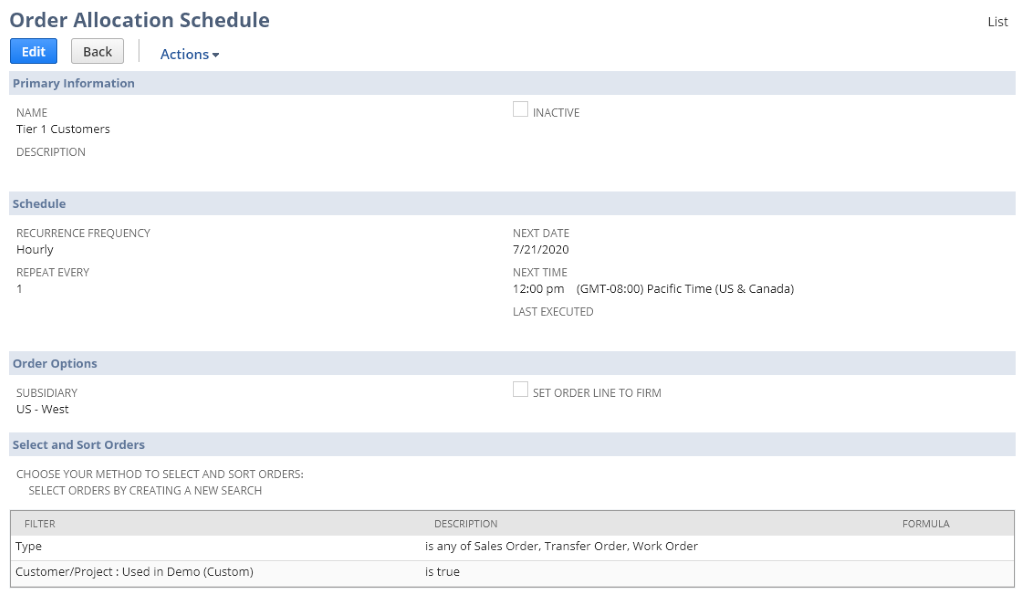Open the Actions dropdown menu

pos(188,54)
